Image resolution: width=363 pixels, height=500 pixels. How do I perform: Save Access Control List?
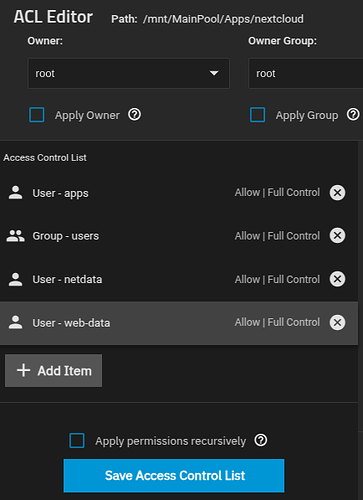(x=174, y=476)
